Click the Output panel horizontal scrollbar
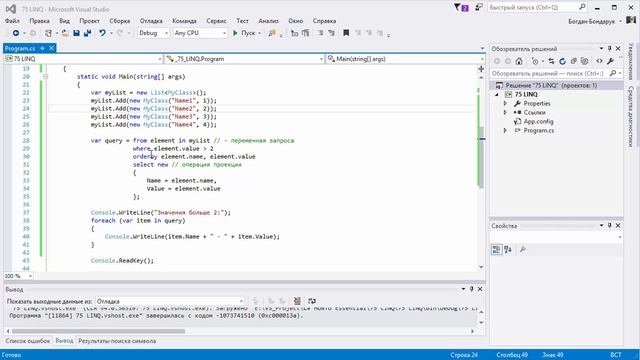The width and height of the screenshot is (640, 360). tap(98, 331)
